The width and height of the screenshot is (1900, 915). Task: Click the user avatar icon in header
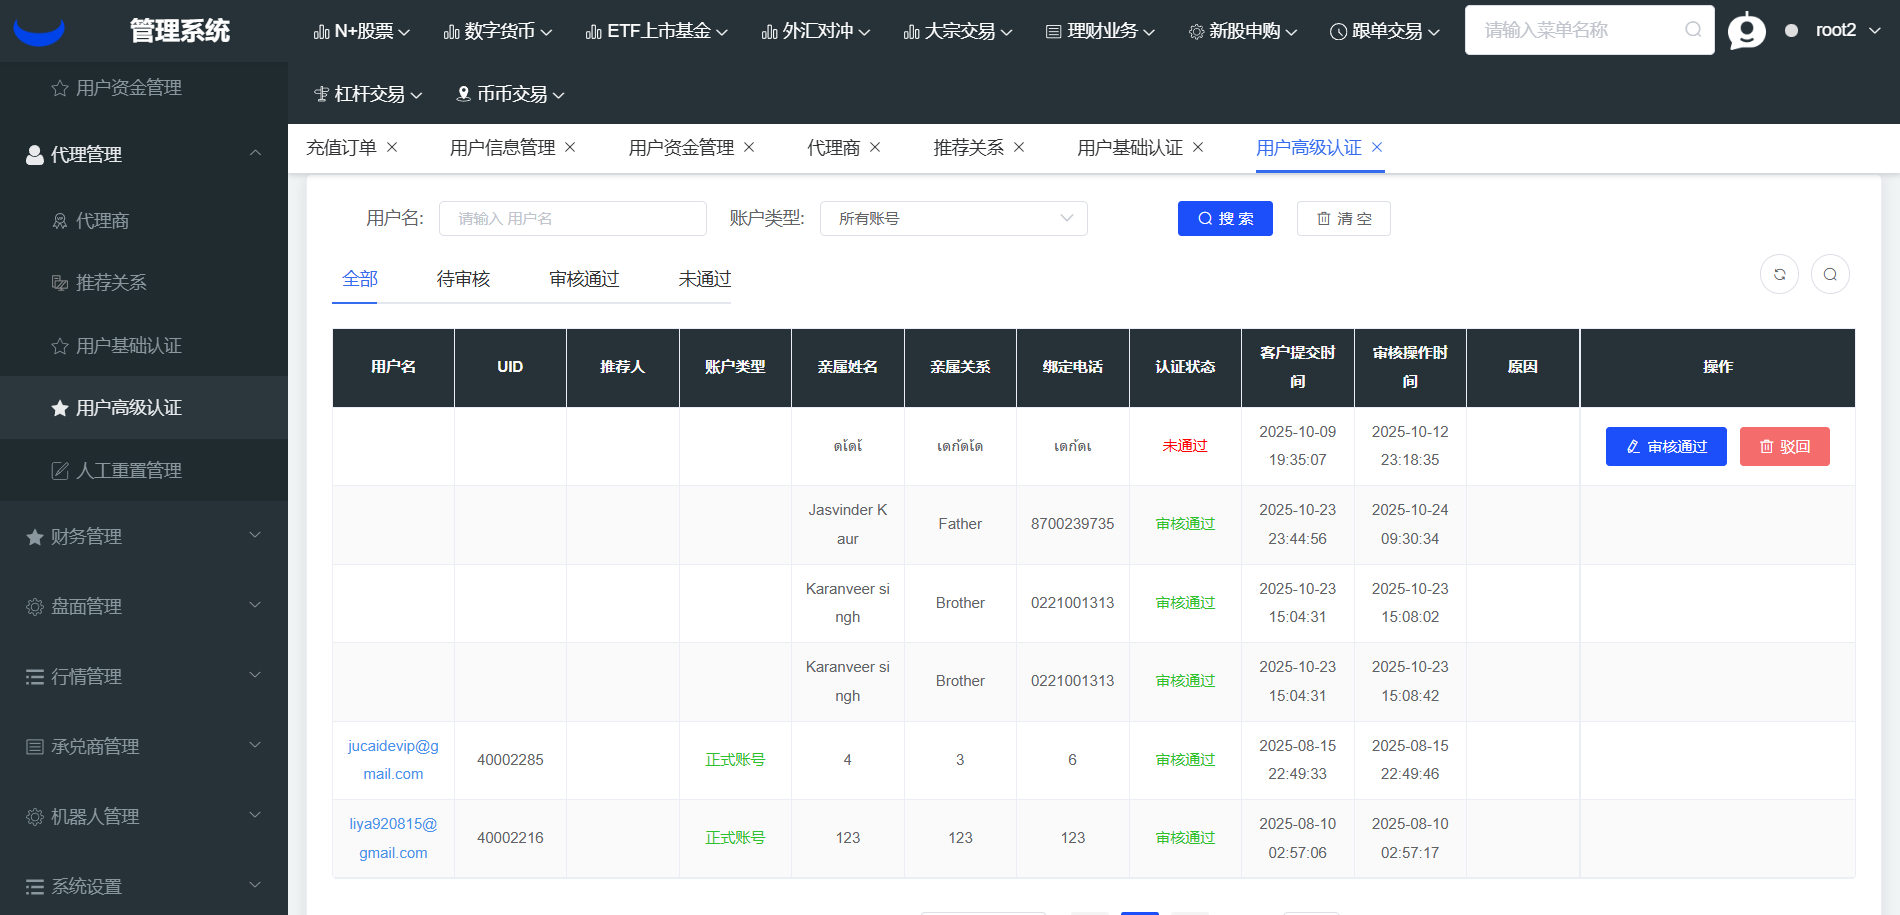1746,31
